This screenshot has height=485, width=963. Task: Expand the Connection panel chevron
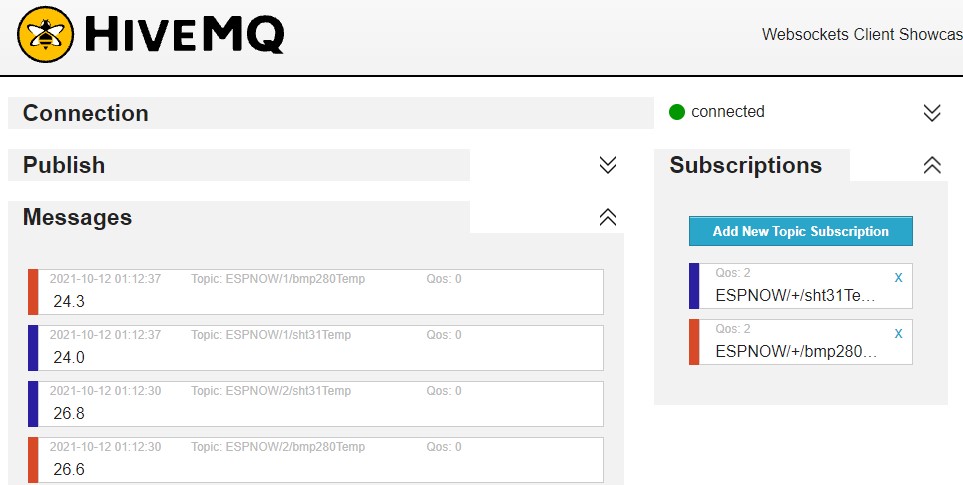tap(932, 113)
